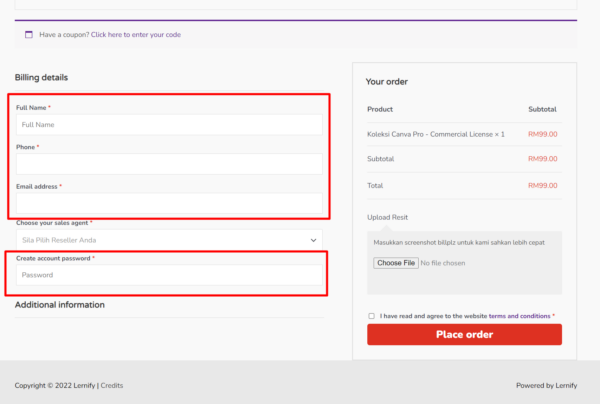This screenshot has width=600, height=404.
Task: Focus the Create account password field
Action: click(169, 274)
